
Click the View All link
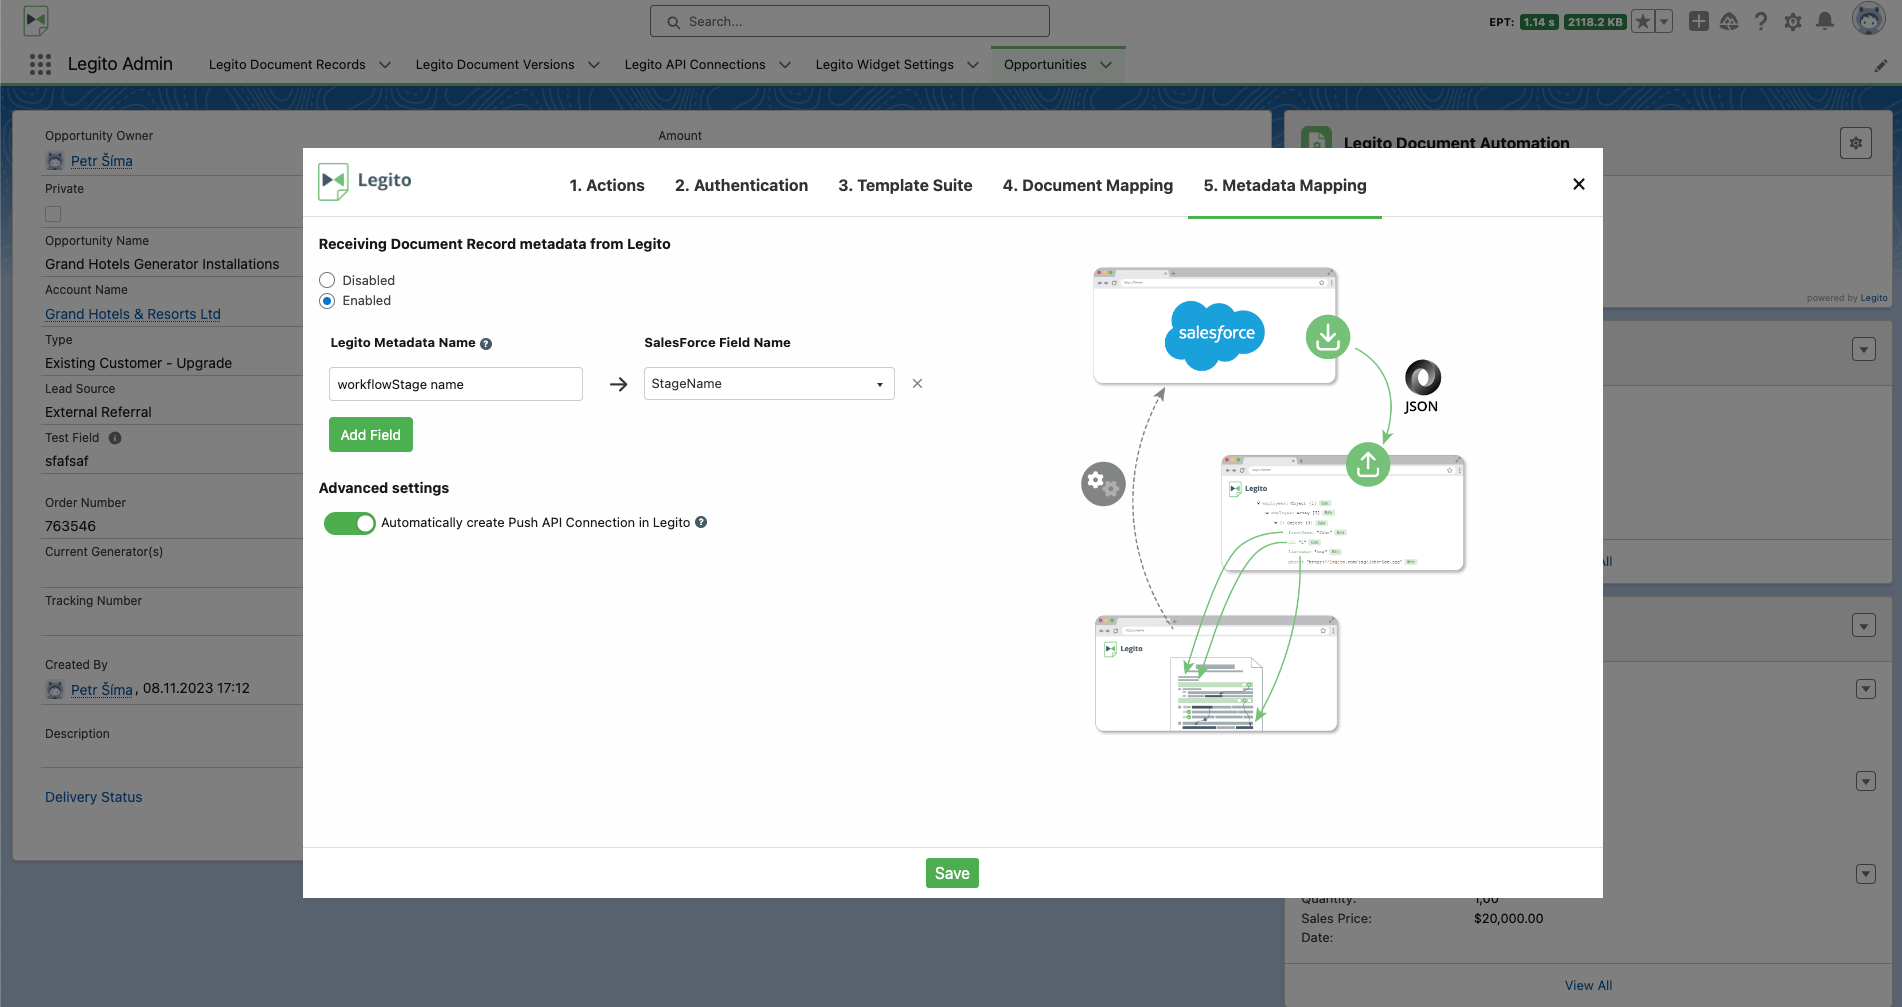[x=1588, y=985]
